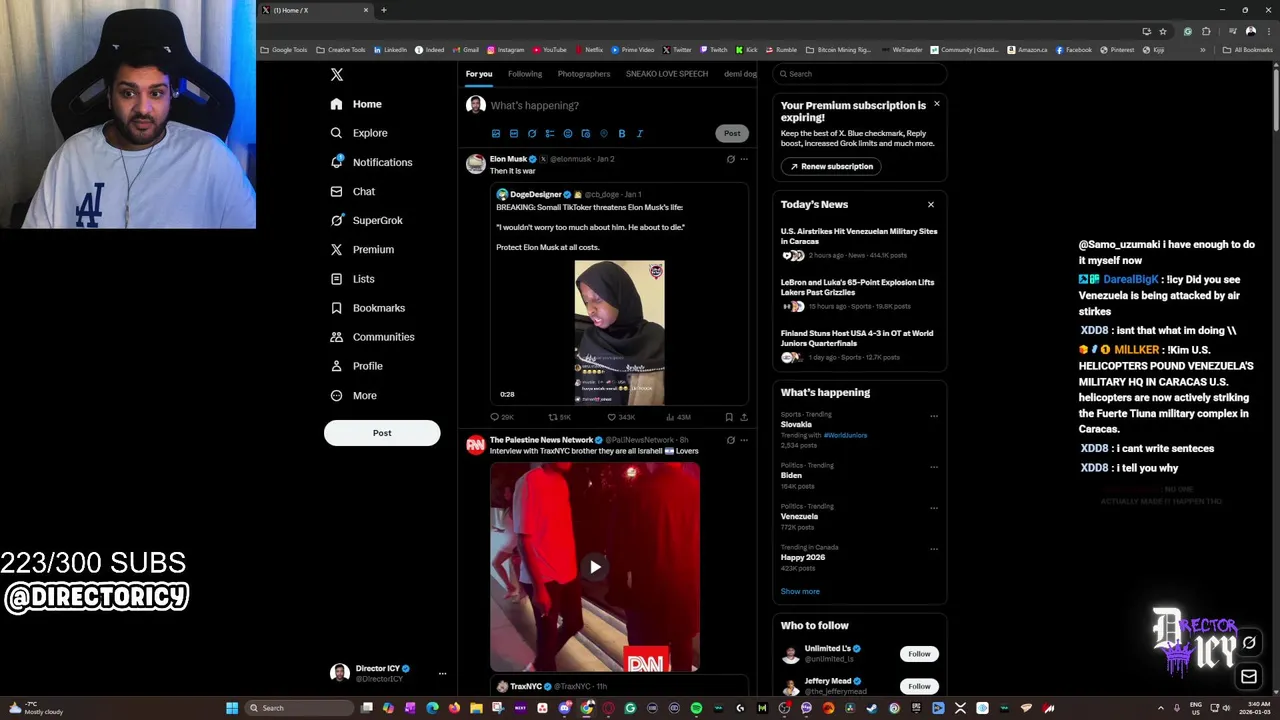
Task: Click Grok icon on Elon Musk post
Action: click(730, 159)
